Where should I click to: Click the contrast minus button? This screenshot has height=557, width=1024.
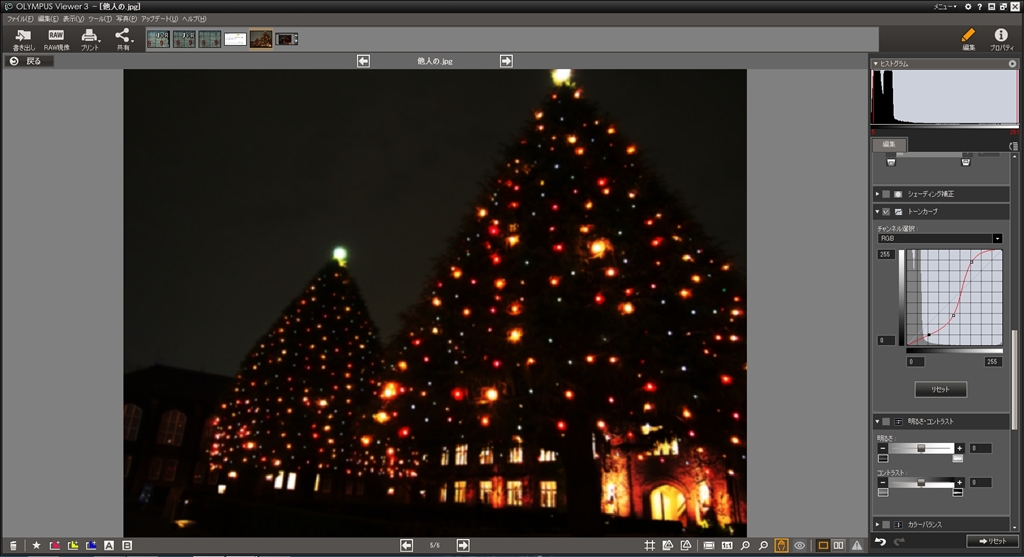[x=883, y=483]
